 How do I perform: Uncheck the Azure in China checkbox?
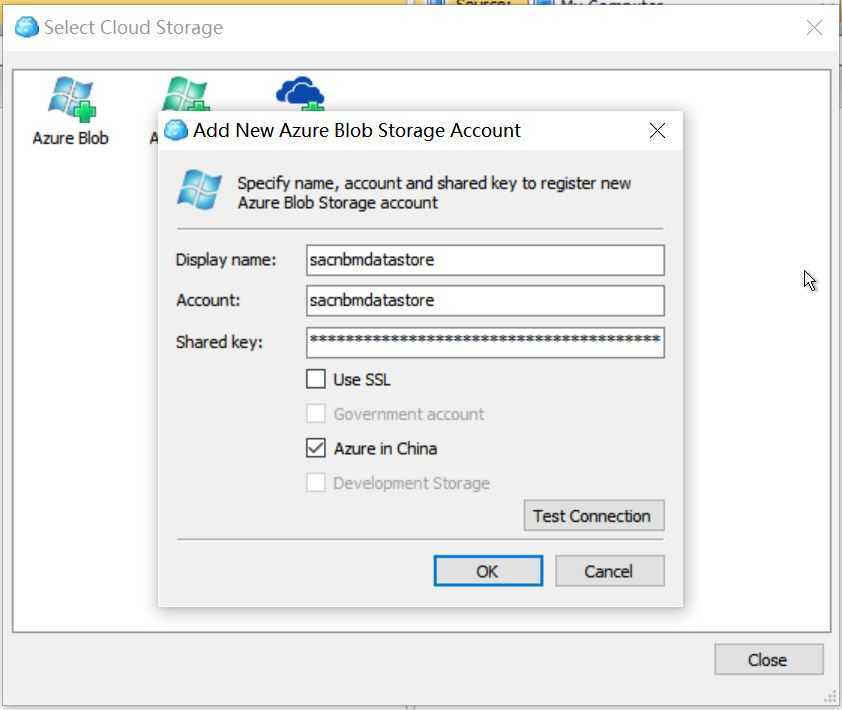click(x=316, y=448)
